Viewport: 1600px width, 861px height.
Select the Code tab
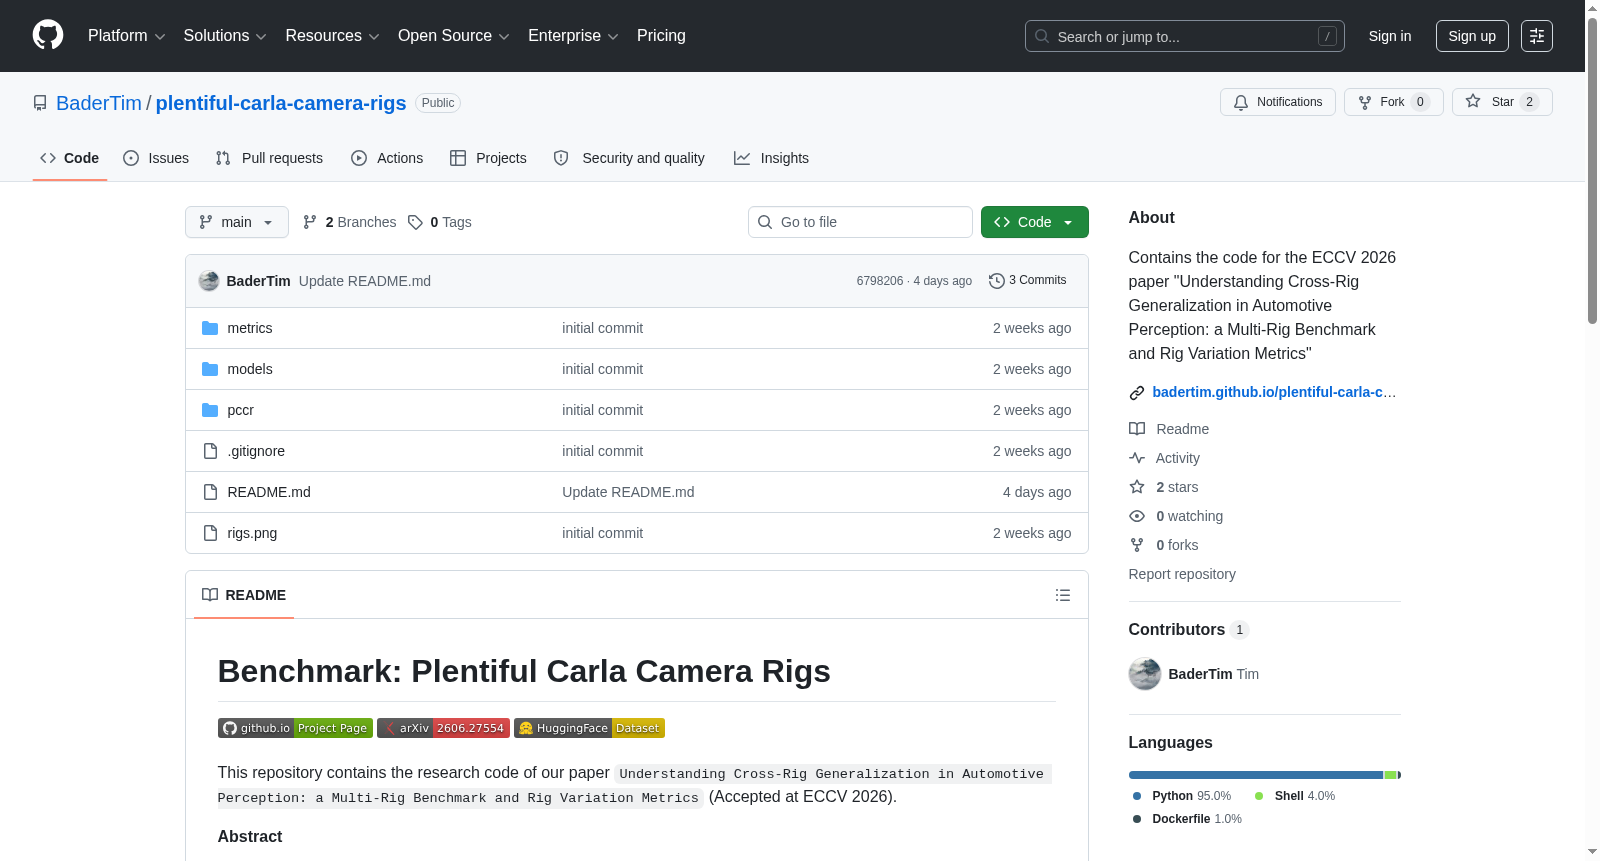[70, 158]
